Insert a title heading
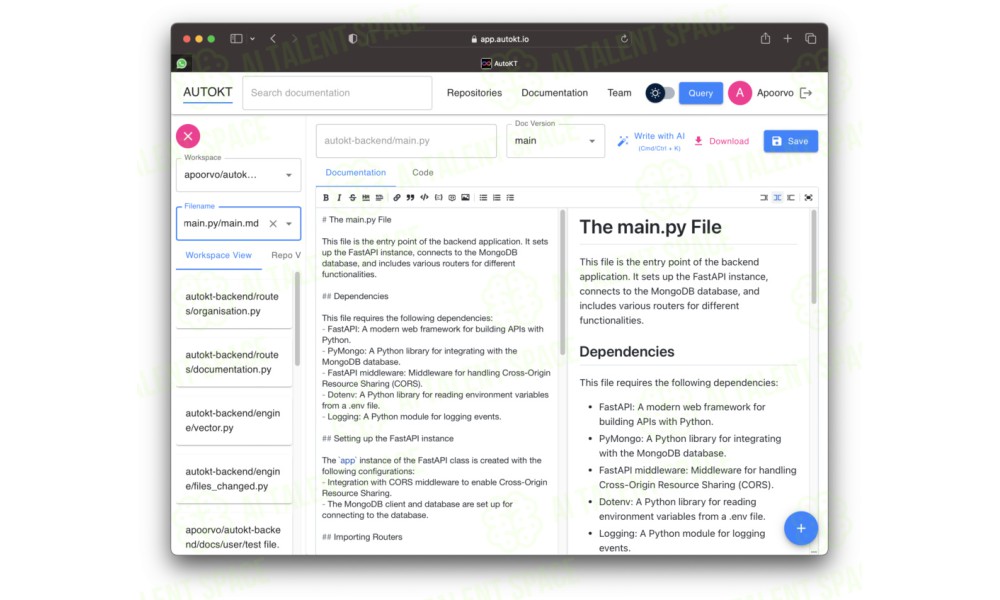Viewport: 1000px width, 600px height. pos(379,198)
